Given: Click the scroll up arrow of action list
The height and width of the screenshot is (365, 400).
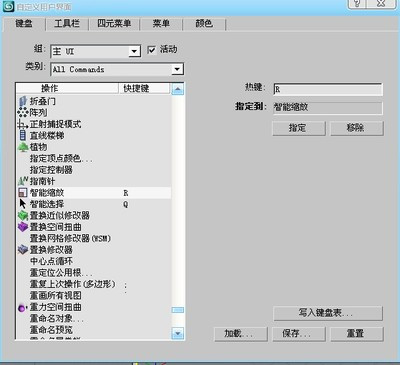Looking at the screenshot, I should [x=178, y=89].
